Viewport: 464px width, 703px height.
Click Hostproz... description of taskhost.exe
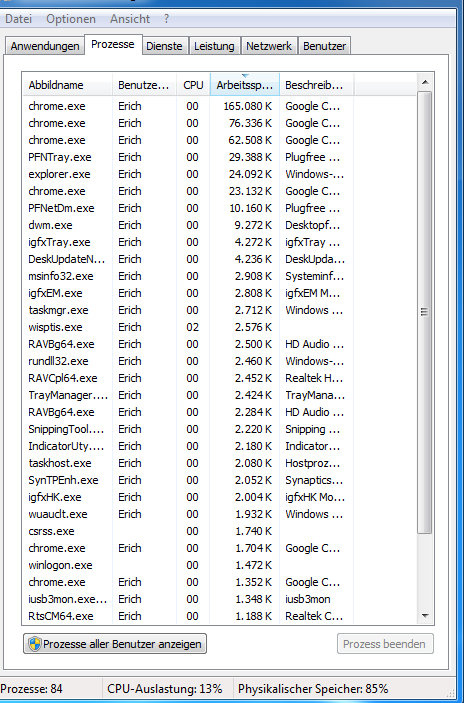[x=312, y=464]
